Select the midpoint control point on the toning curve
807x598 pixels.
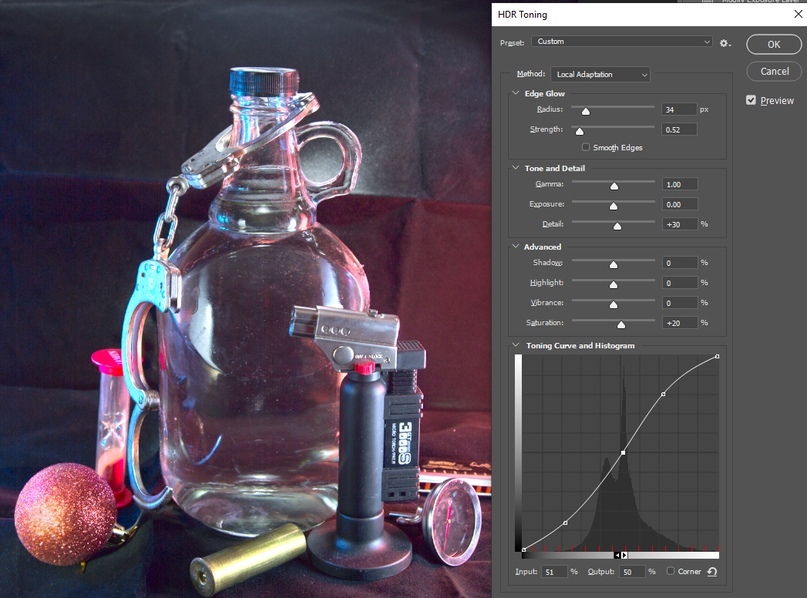click(623, 453)
